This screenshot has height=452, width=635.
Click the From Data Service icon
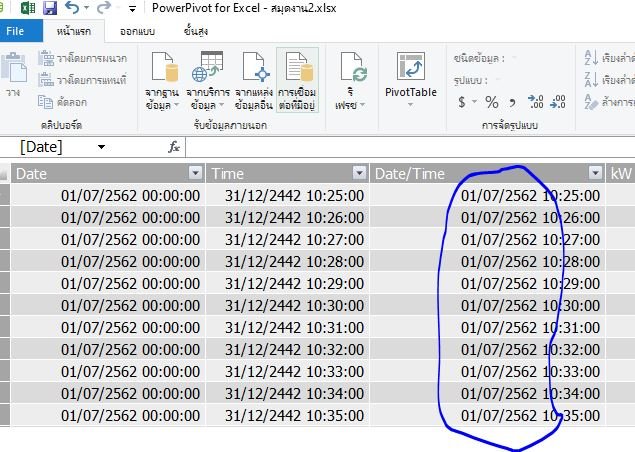click(x=205, y=81)
